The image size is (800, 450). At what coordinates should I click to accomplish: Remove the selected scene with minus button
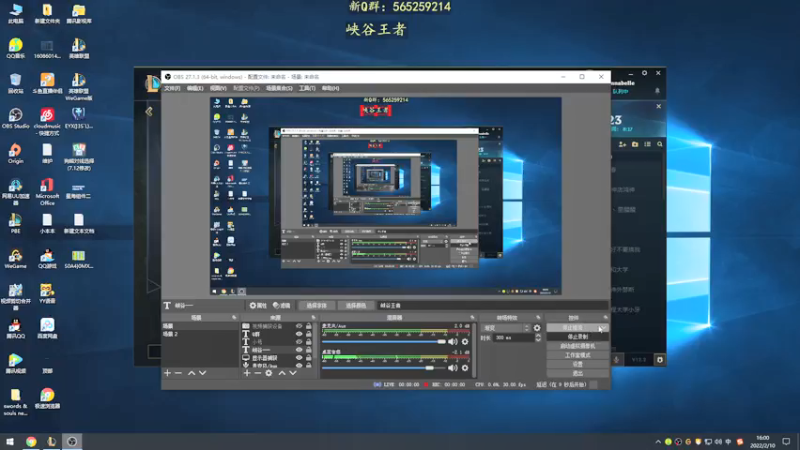(x=178, y=373)
